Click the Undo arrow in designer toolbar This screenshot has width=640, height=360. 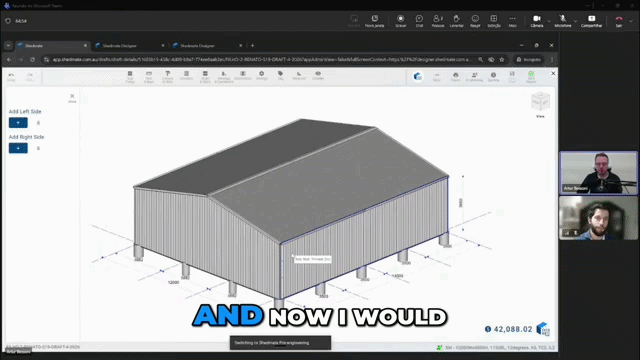point(11,77)
